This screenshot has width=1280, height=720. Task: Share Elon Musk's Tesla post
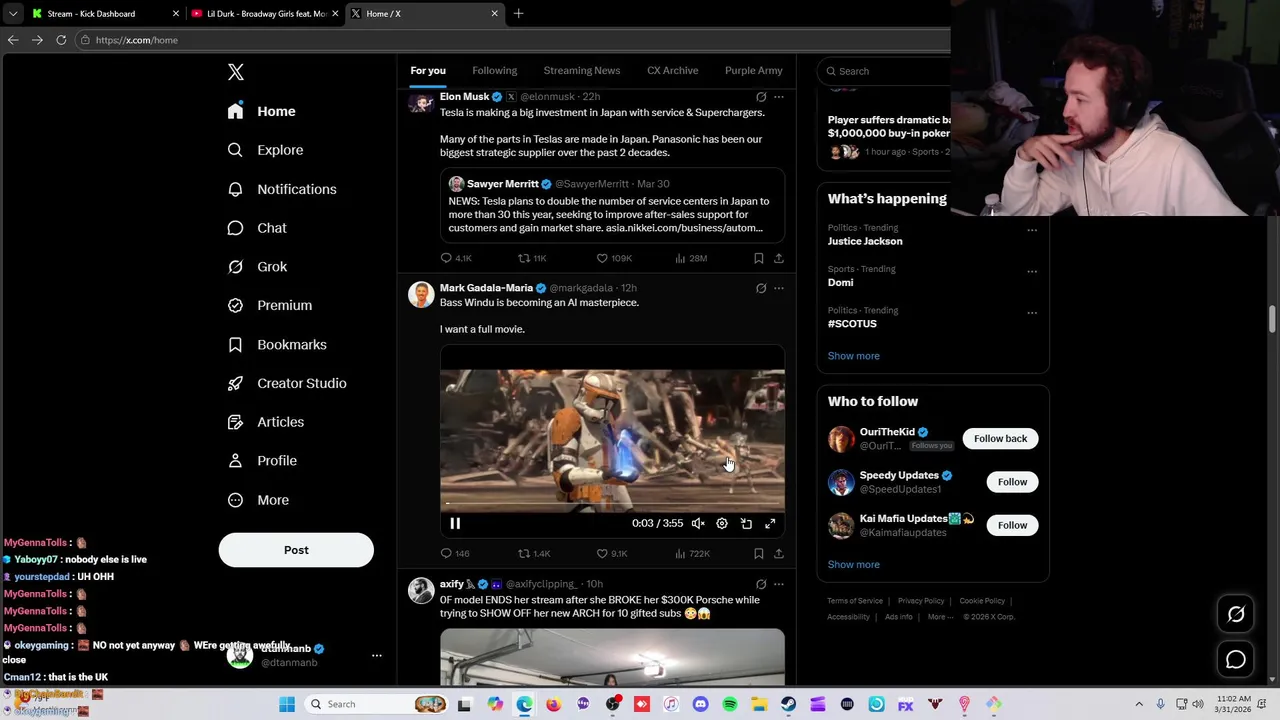click(x=779, y=258)
